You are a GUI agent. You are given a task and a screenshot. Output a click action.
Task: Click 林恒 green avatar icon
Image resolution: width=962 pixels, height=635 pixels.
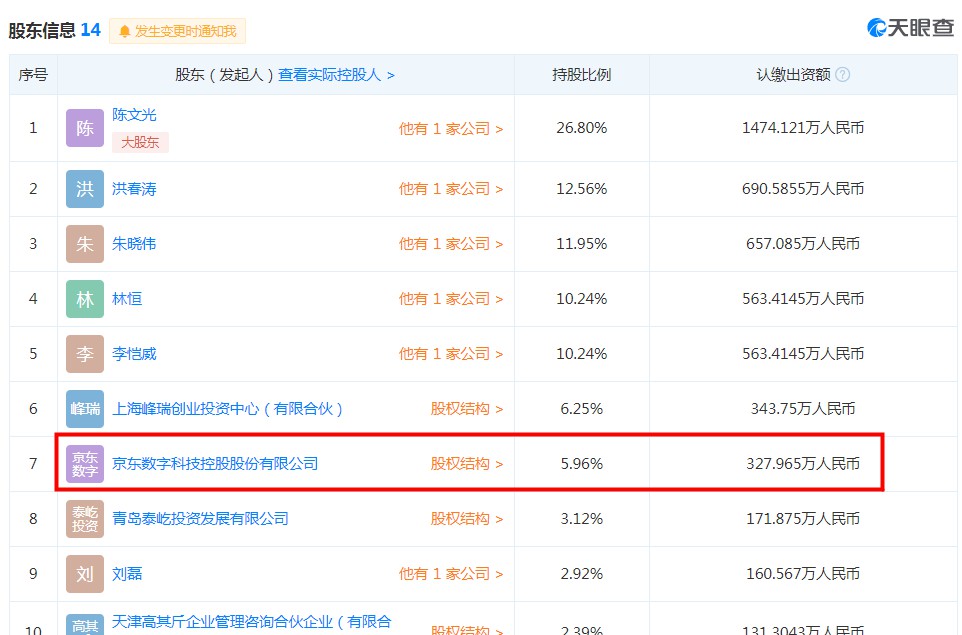point(85,299)
